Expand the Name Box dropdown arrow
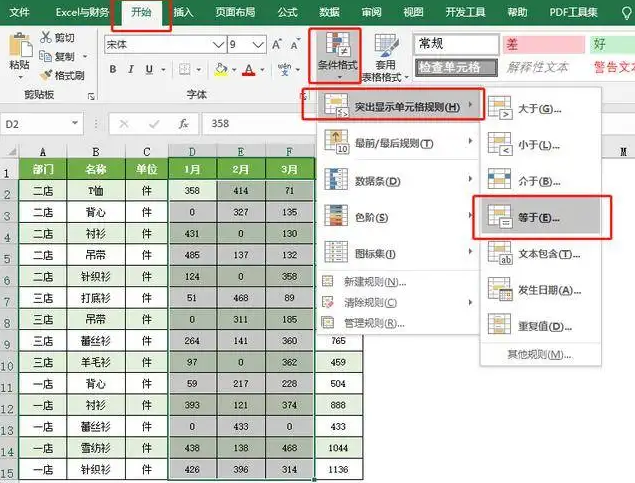This screenshot has width=635, height=483. [x=75, y=123]
